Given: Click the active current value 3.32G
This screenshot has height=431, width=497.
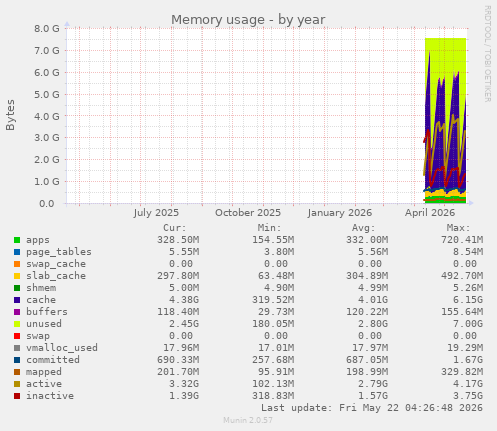Looking at the screenshot, I should click(x=184, y=384).
